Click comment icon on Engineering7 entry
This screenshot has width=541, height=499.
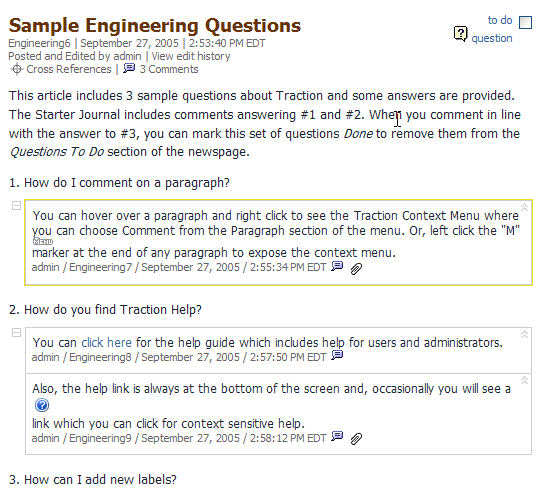click(337, 266)
